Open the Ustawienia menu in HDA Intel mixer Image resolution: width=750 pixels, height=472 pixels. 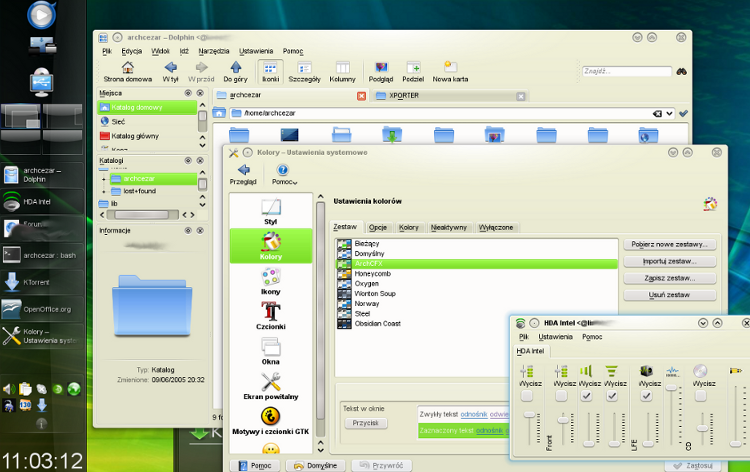tap(555, 337)
